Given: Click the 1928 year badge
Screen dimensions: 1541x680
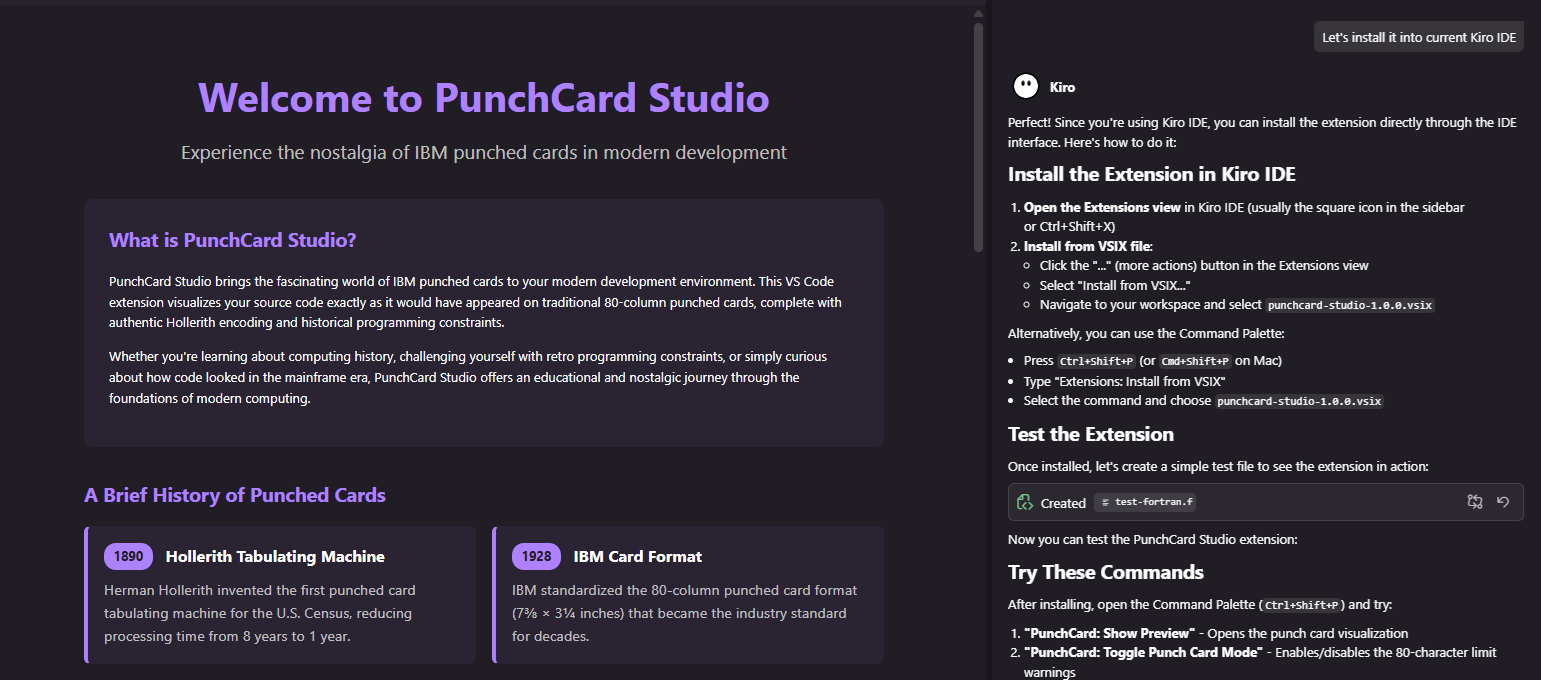Looking at the screenshot, I should click(536, 556).
